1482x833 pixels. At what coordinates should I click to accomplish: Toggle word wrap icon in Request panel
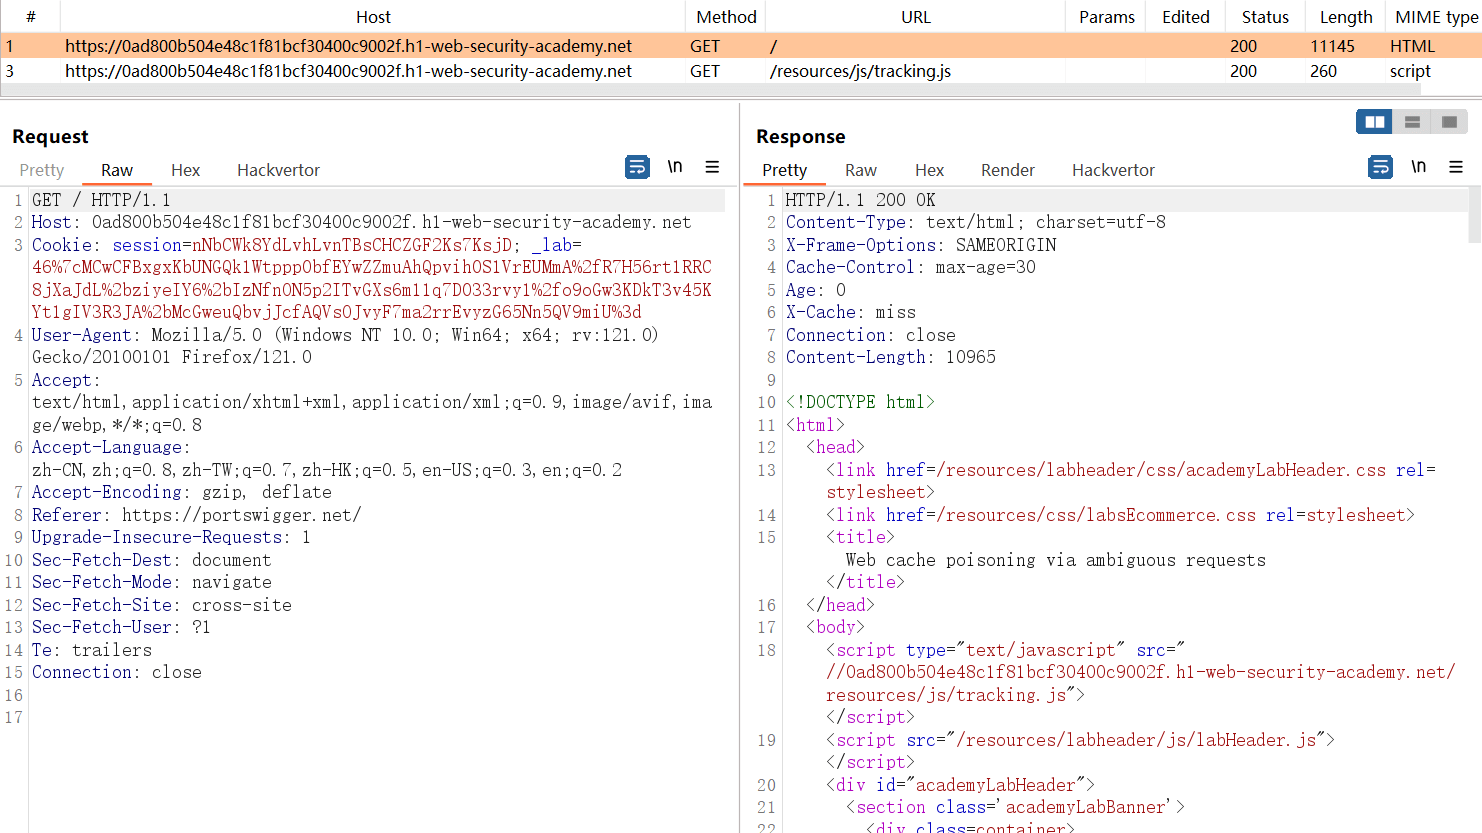[x=637, y=167]
